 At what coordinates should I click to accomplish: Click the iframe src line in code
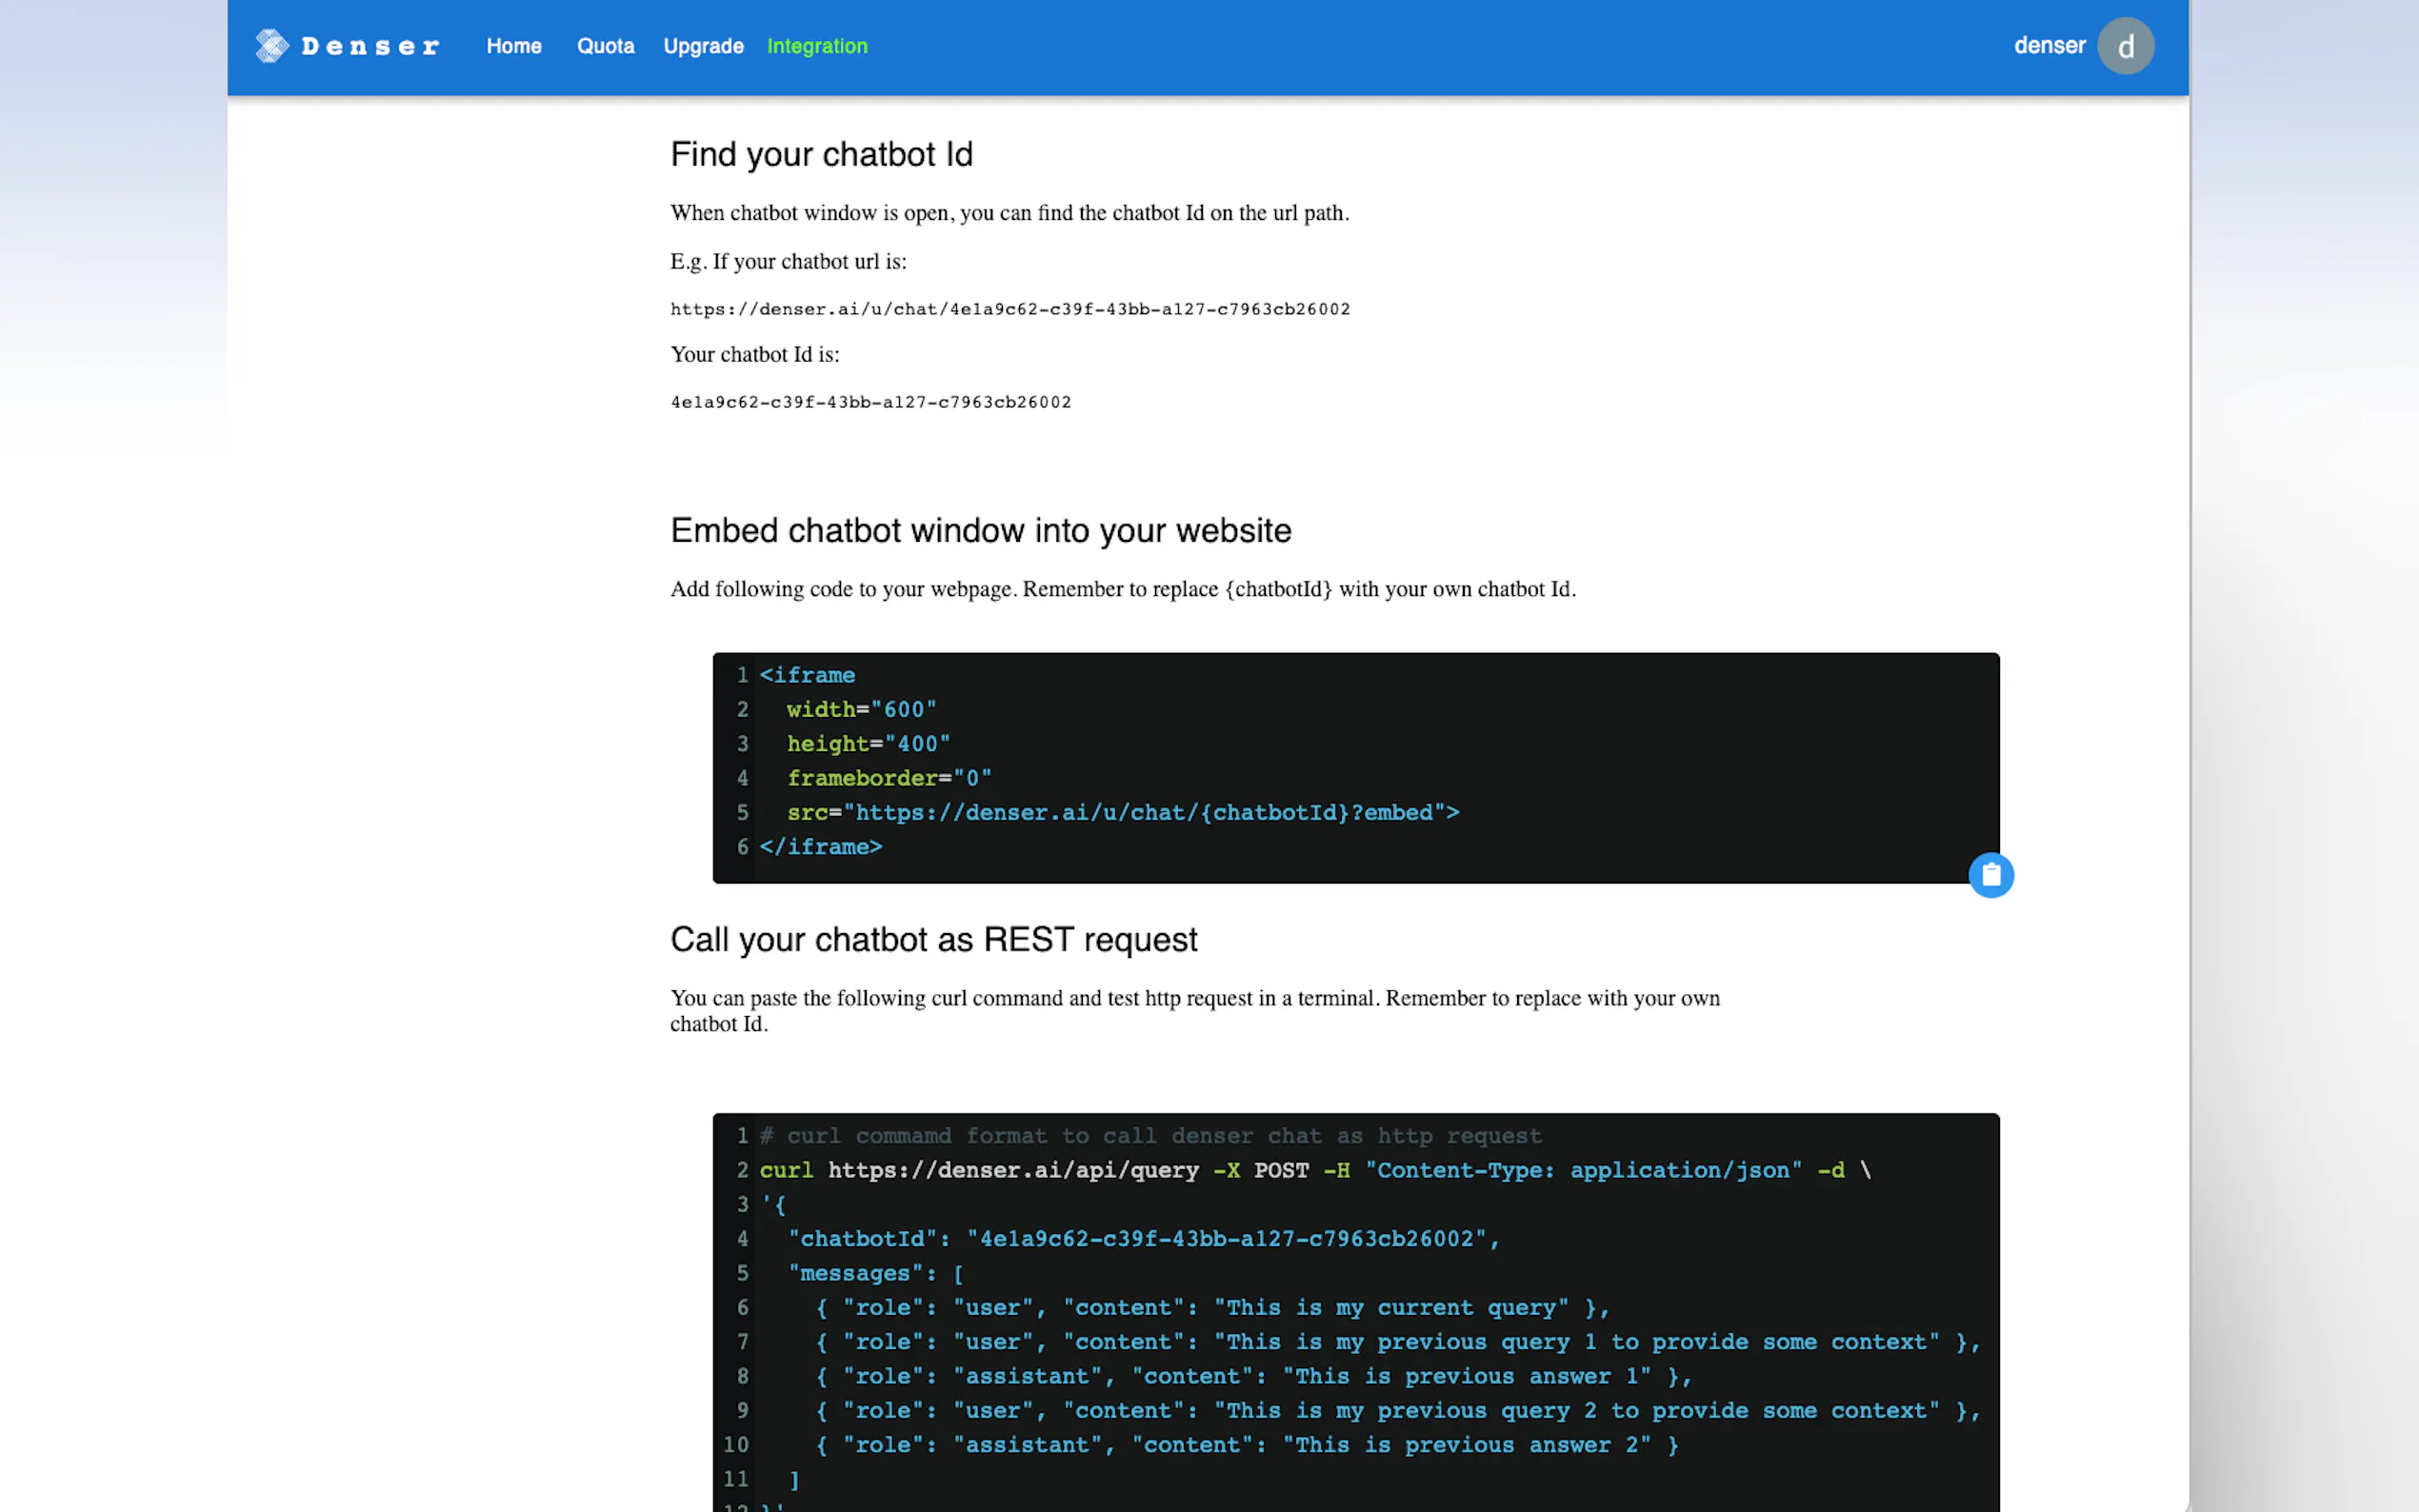tap(1122, 813)
